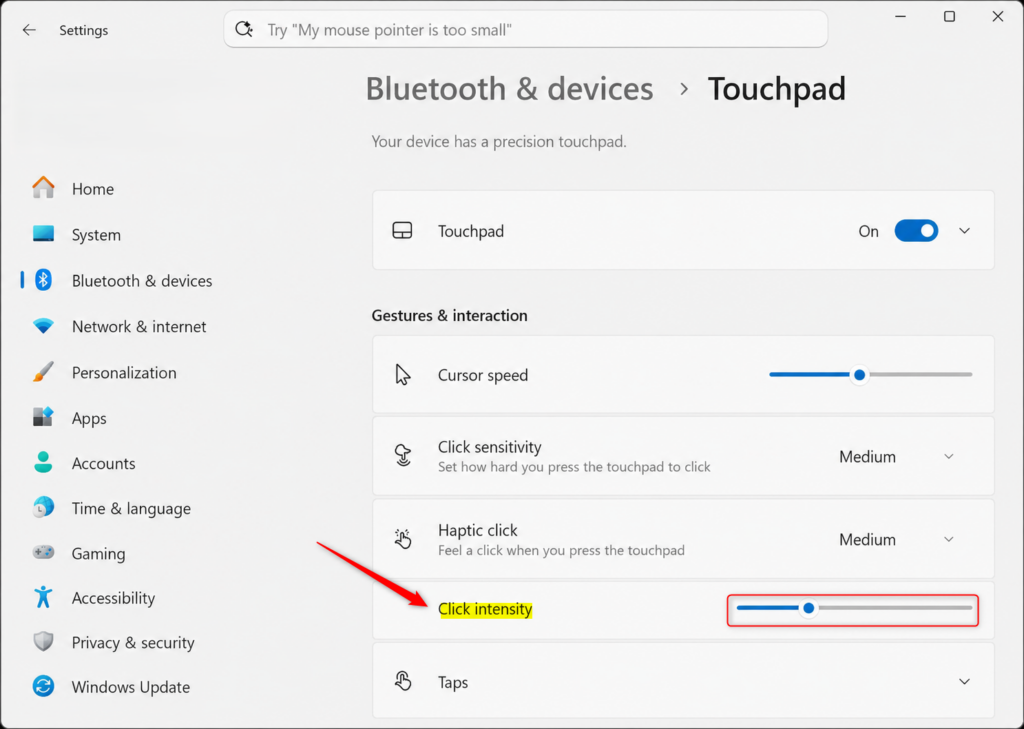Click the Windows Update sync icon
This screenshot has height=729, width=1024.
43,686
